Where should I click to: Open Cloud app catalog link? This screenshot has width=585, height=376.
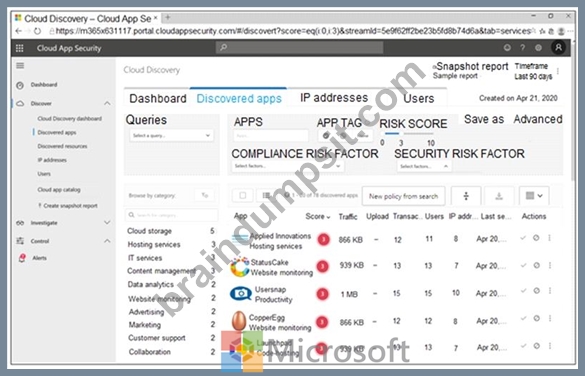coord(59,189)
